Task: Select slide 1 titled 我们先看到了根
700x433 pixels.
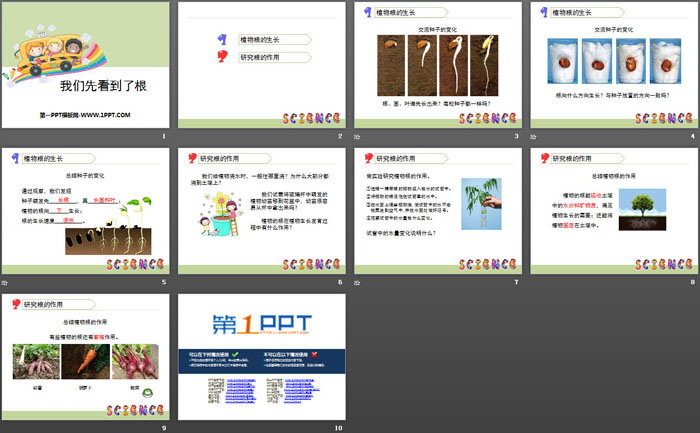Action: click(x=85, y=65)
